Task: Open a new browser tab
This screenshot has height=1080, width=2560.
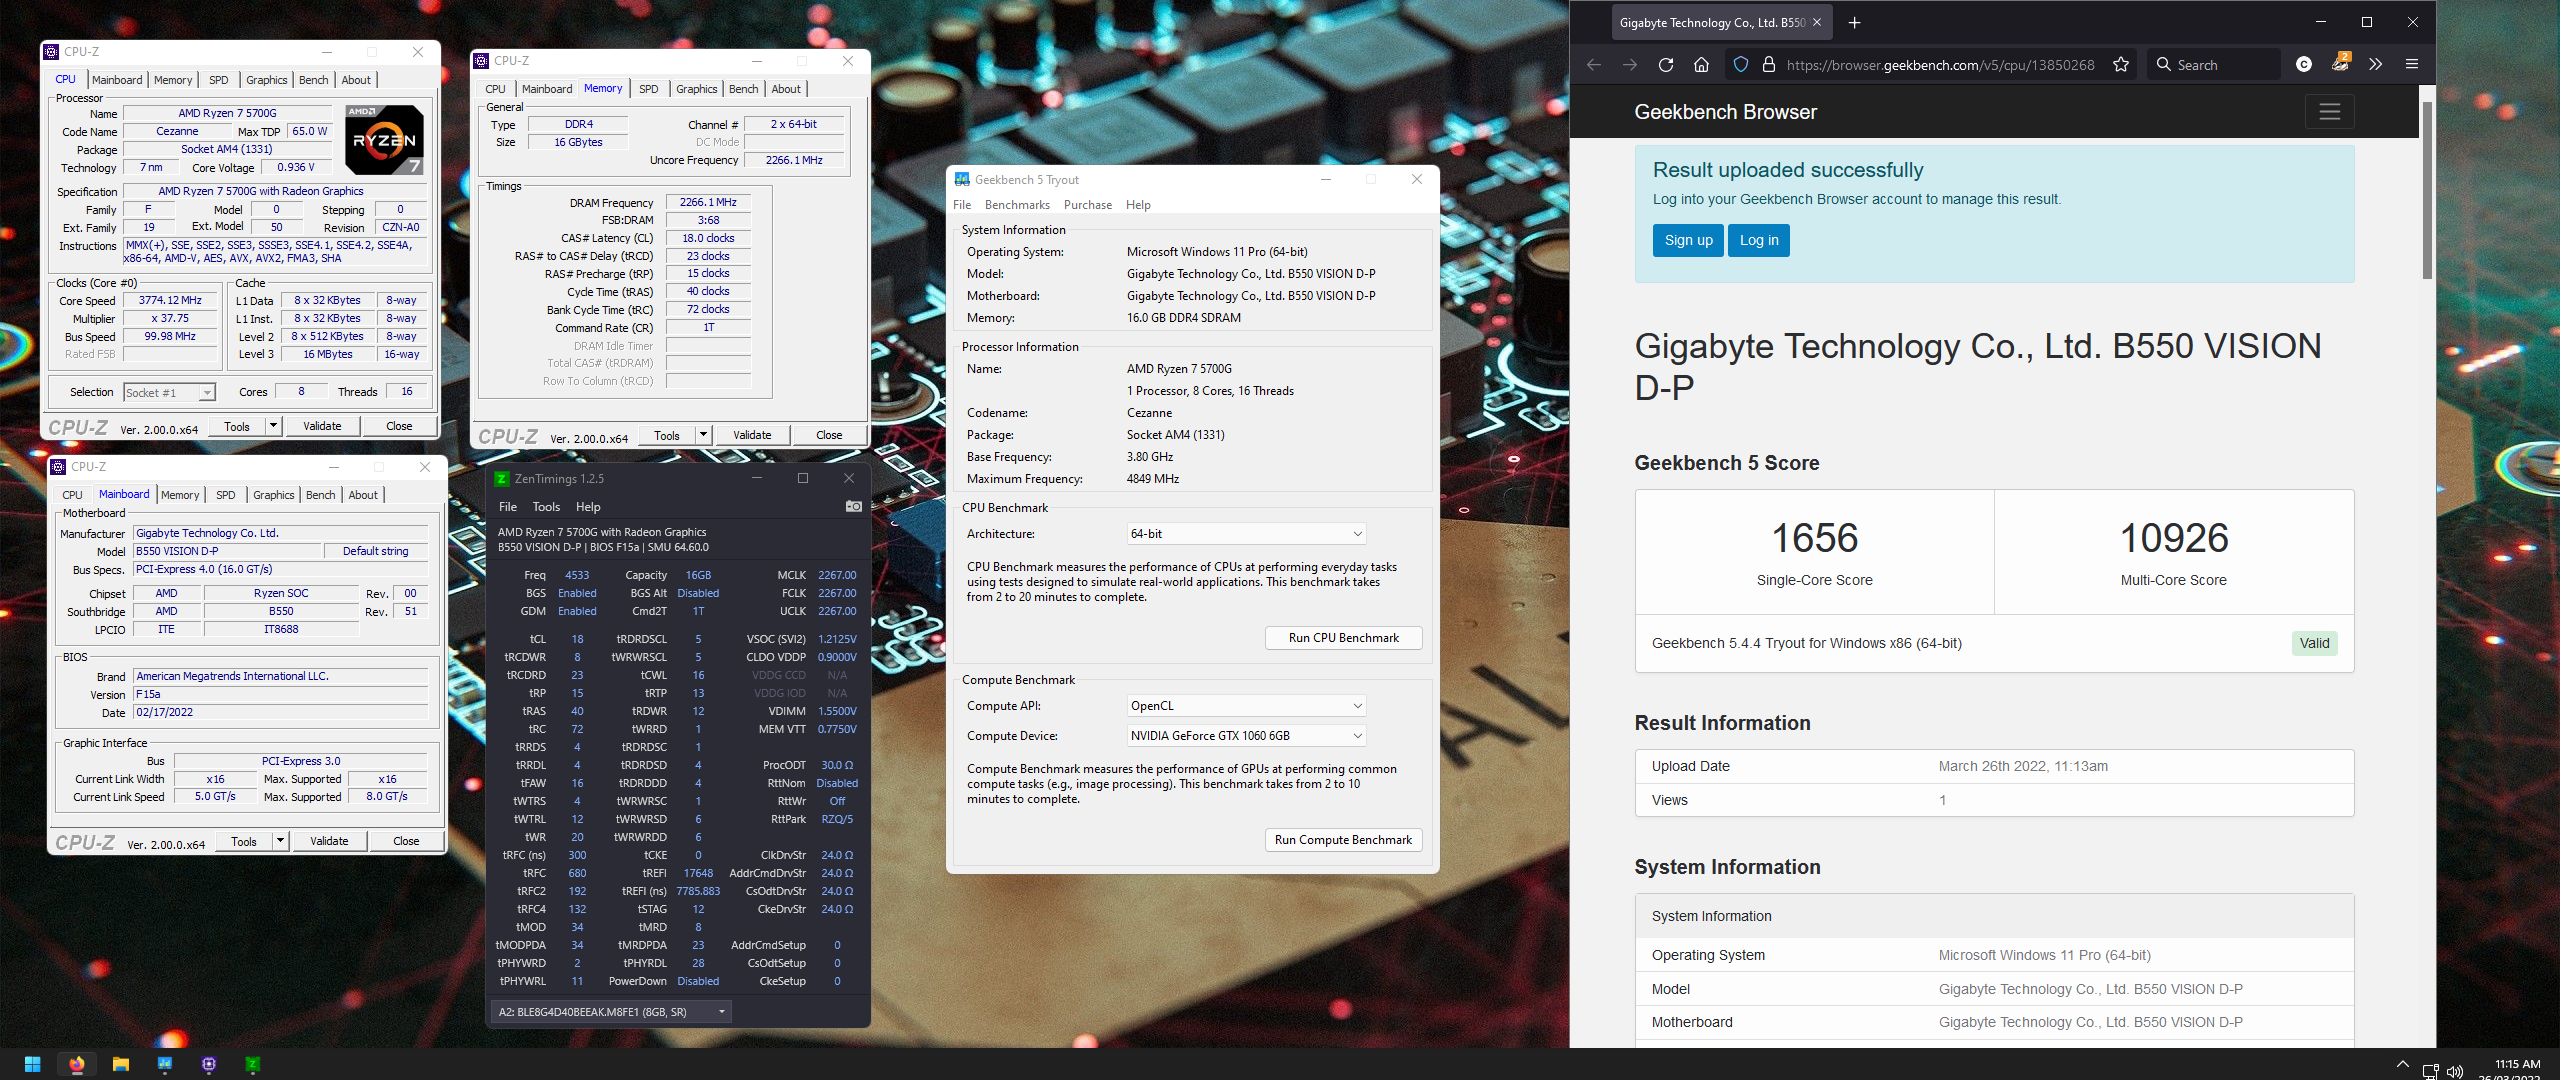Action: [x=1854, y=23]
